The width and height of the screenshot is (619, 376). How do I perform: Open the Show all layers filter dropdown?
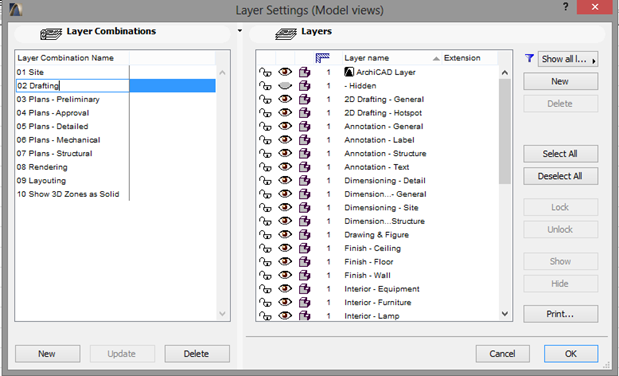568,59
